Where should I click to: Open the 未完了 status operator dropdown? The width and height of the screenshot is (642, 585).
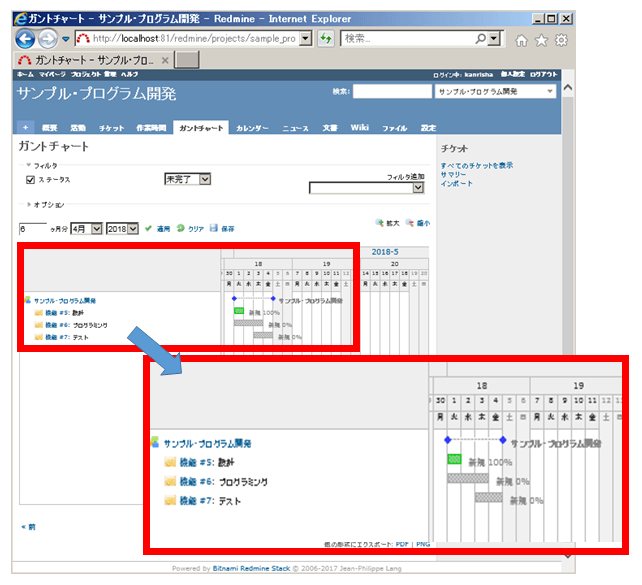coord(188,179)
